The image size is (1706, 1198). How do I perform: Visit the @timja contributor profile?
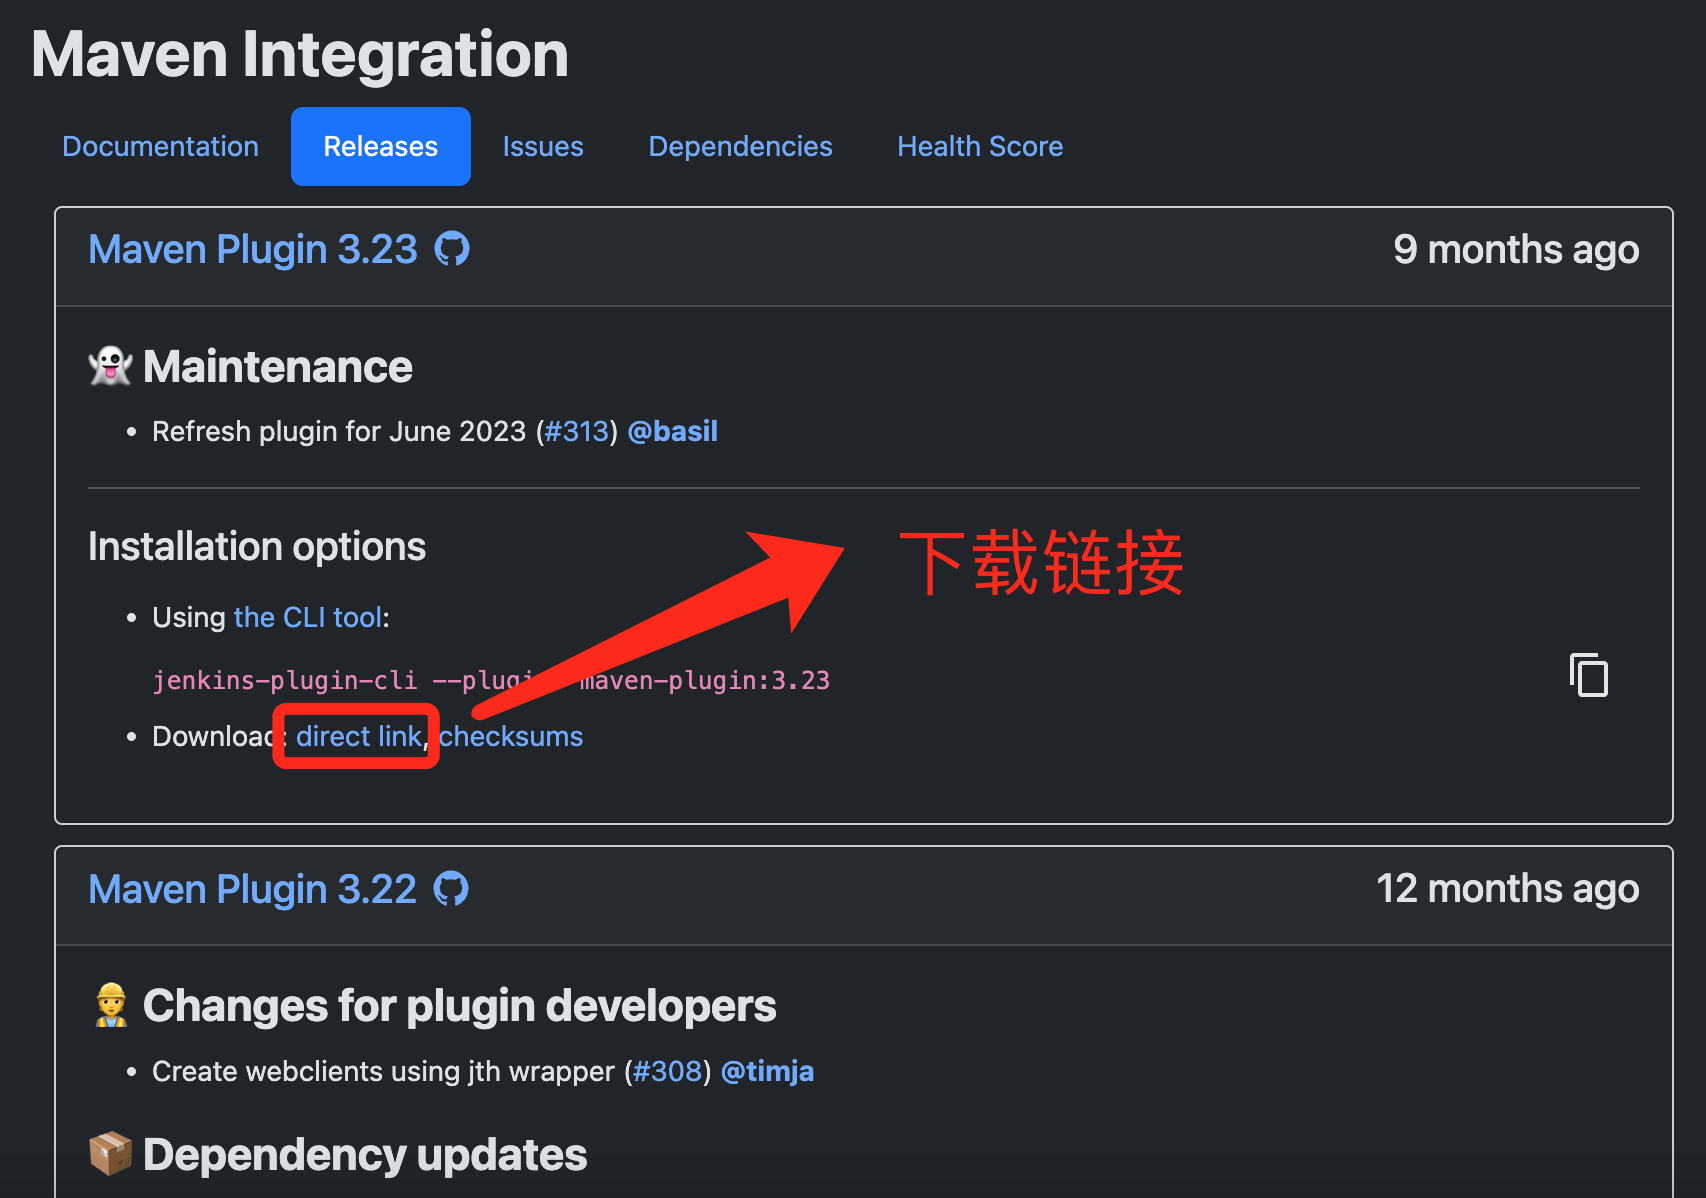767,1072
